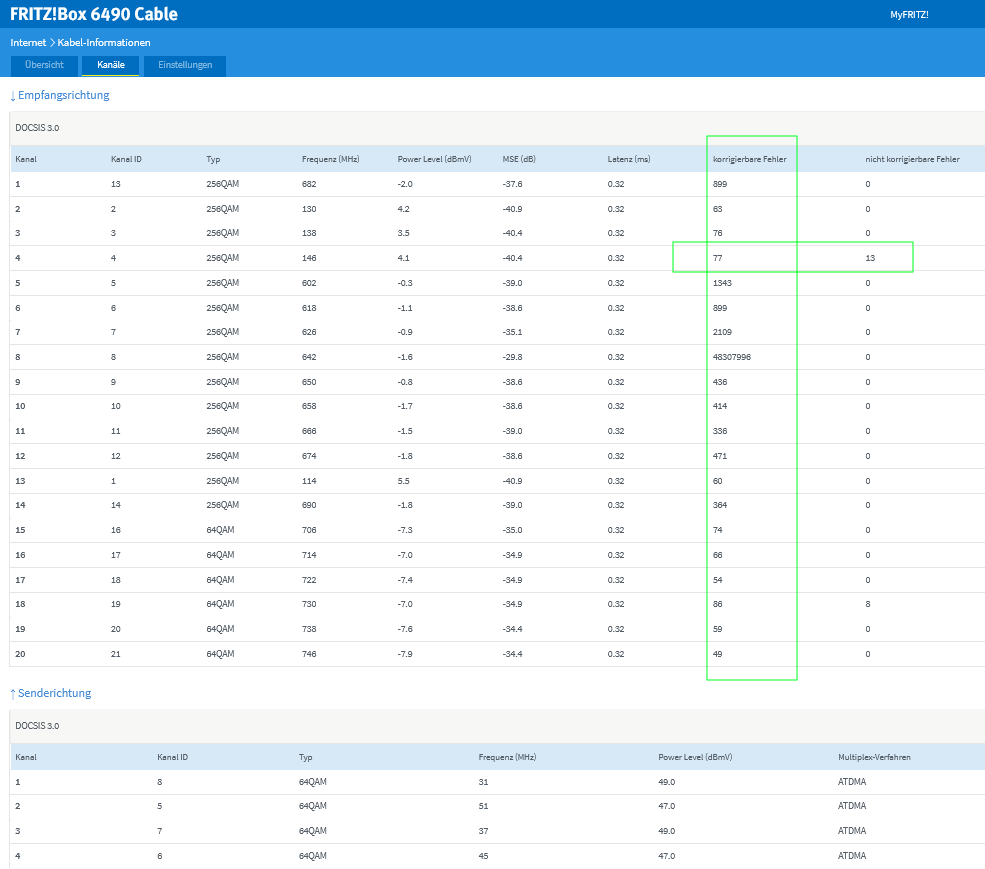985x869 pixels.
Task: Select the error count 48307996 cell
Action: [x=732, y=357]
